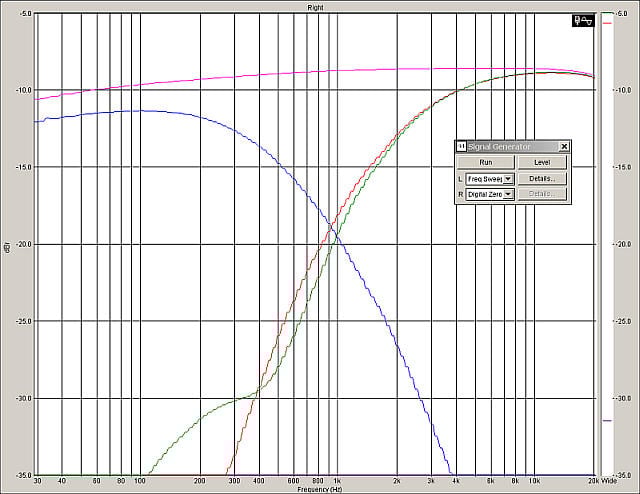
Task: Close the Signal Generator window
Action: click(x=564, y=146)
